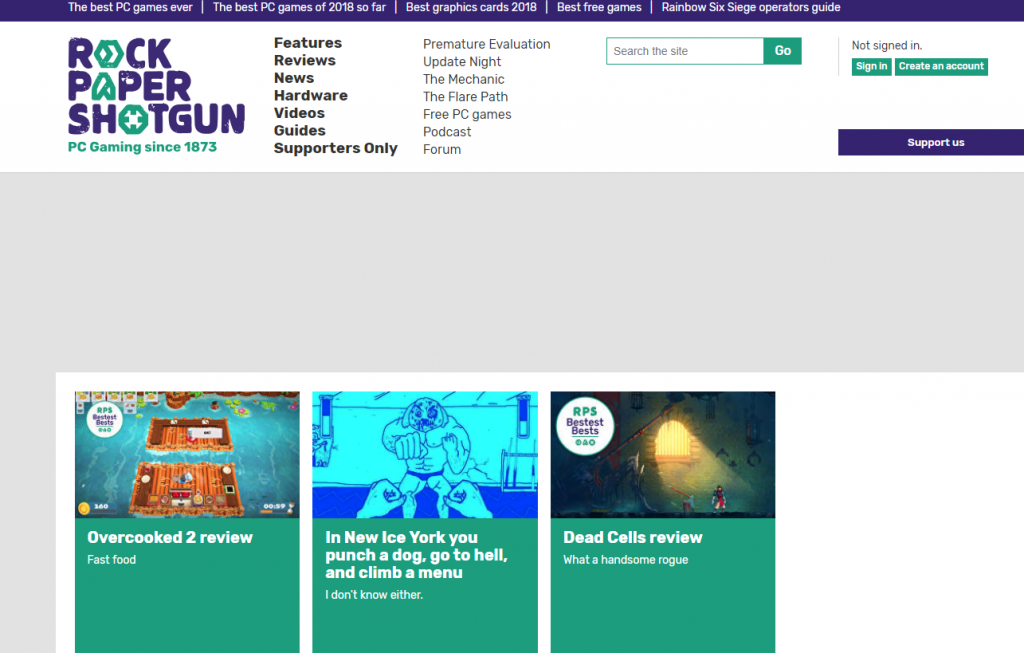Click 'I don't know either.' subtitle

pyautogui.click(x=374, y=595)
